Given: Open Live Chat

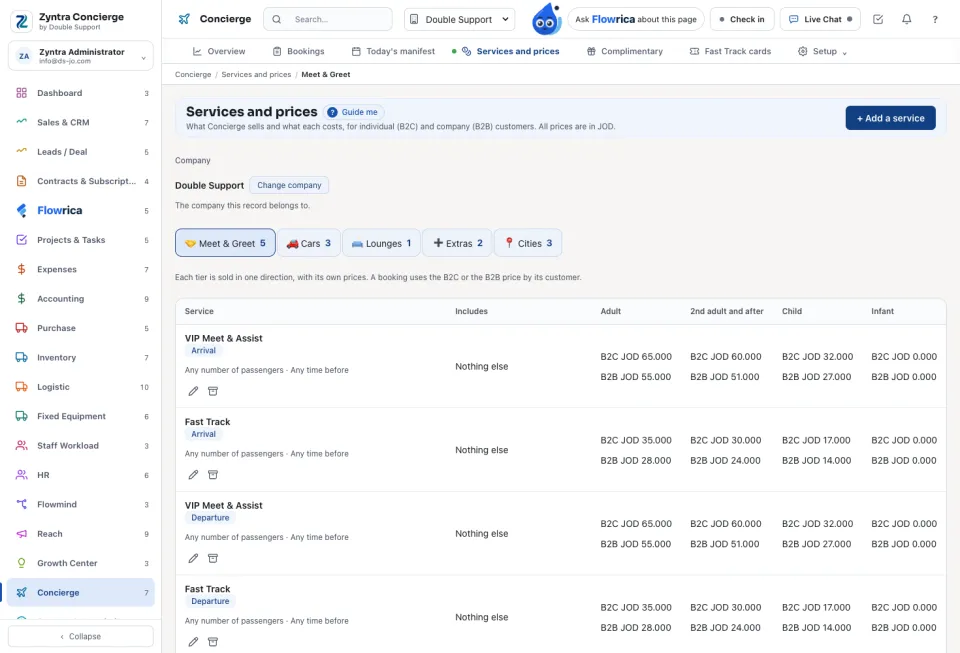Looking at the screenshot, I should pos(820,20).
